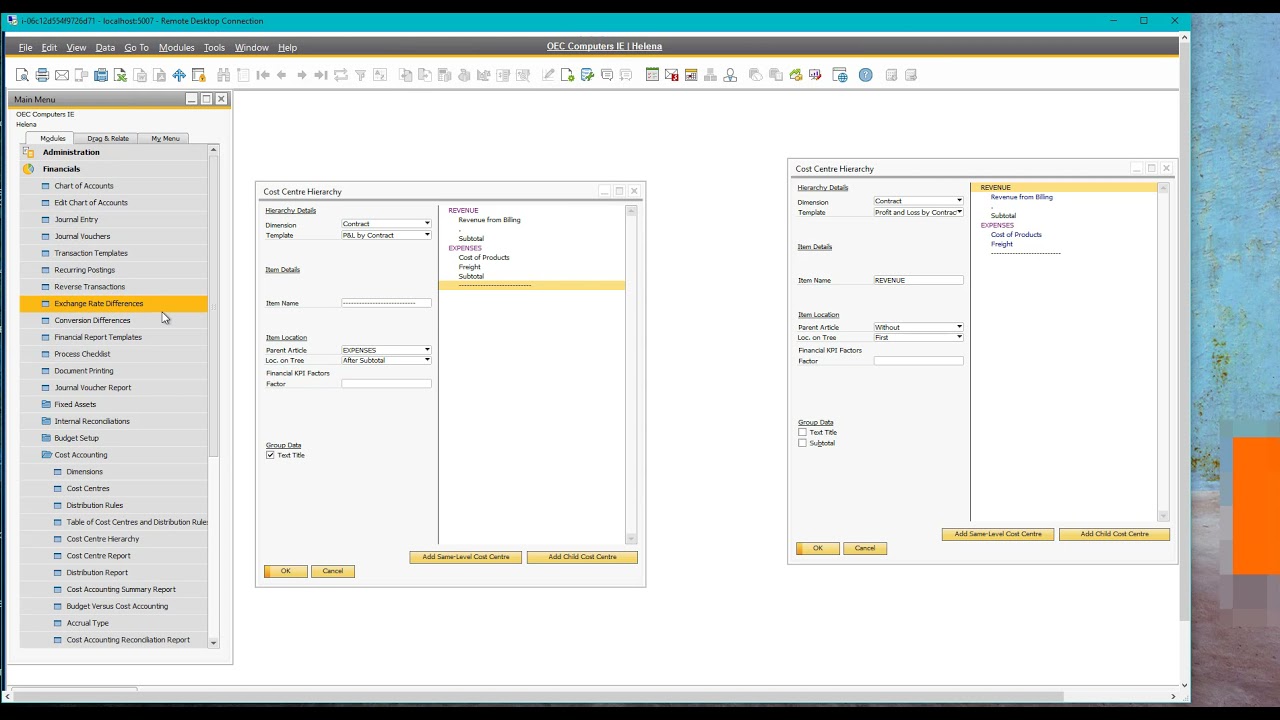
Task: Open Loc. on Tree dropdown After Subtotal
Action: [x=427, y=360]
